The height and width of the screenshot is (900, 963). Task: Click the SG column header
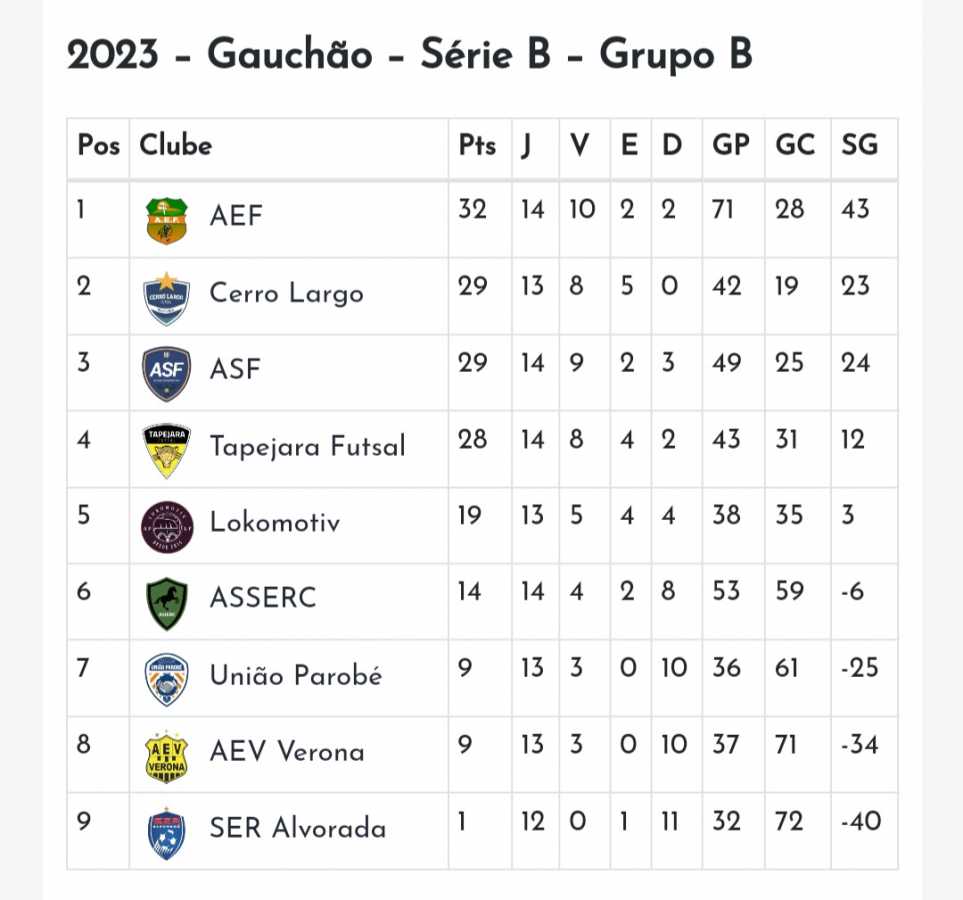pyautogui.click(x=859, y=146)
